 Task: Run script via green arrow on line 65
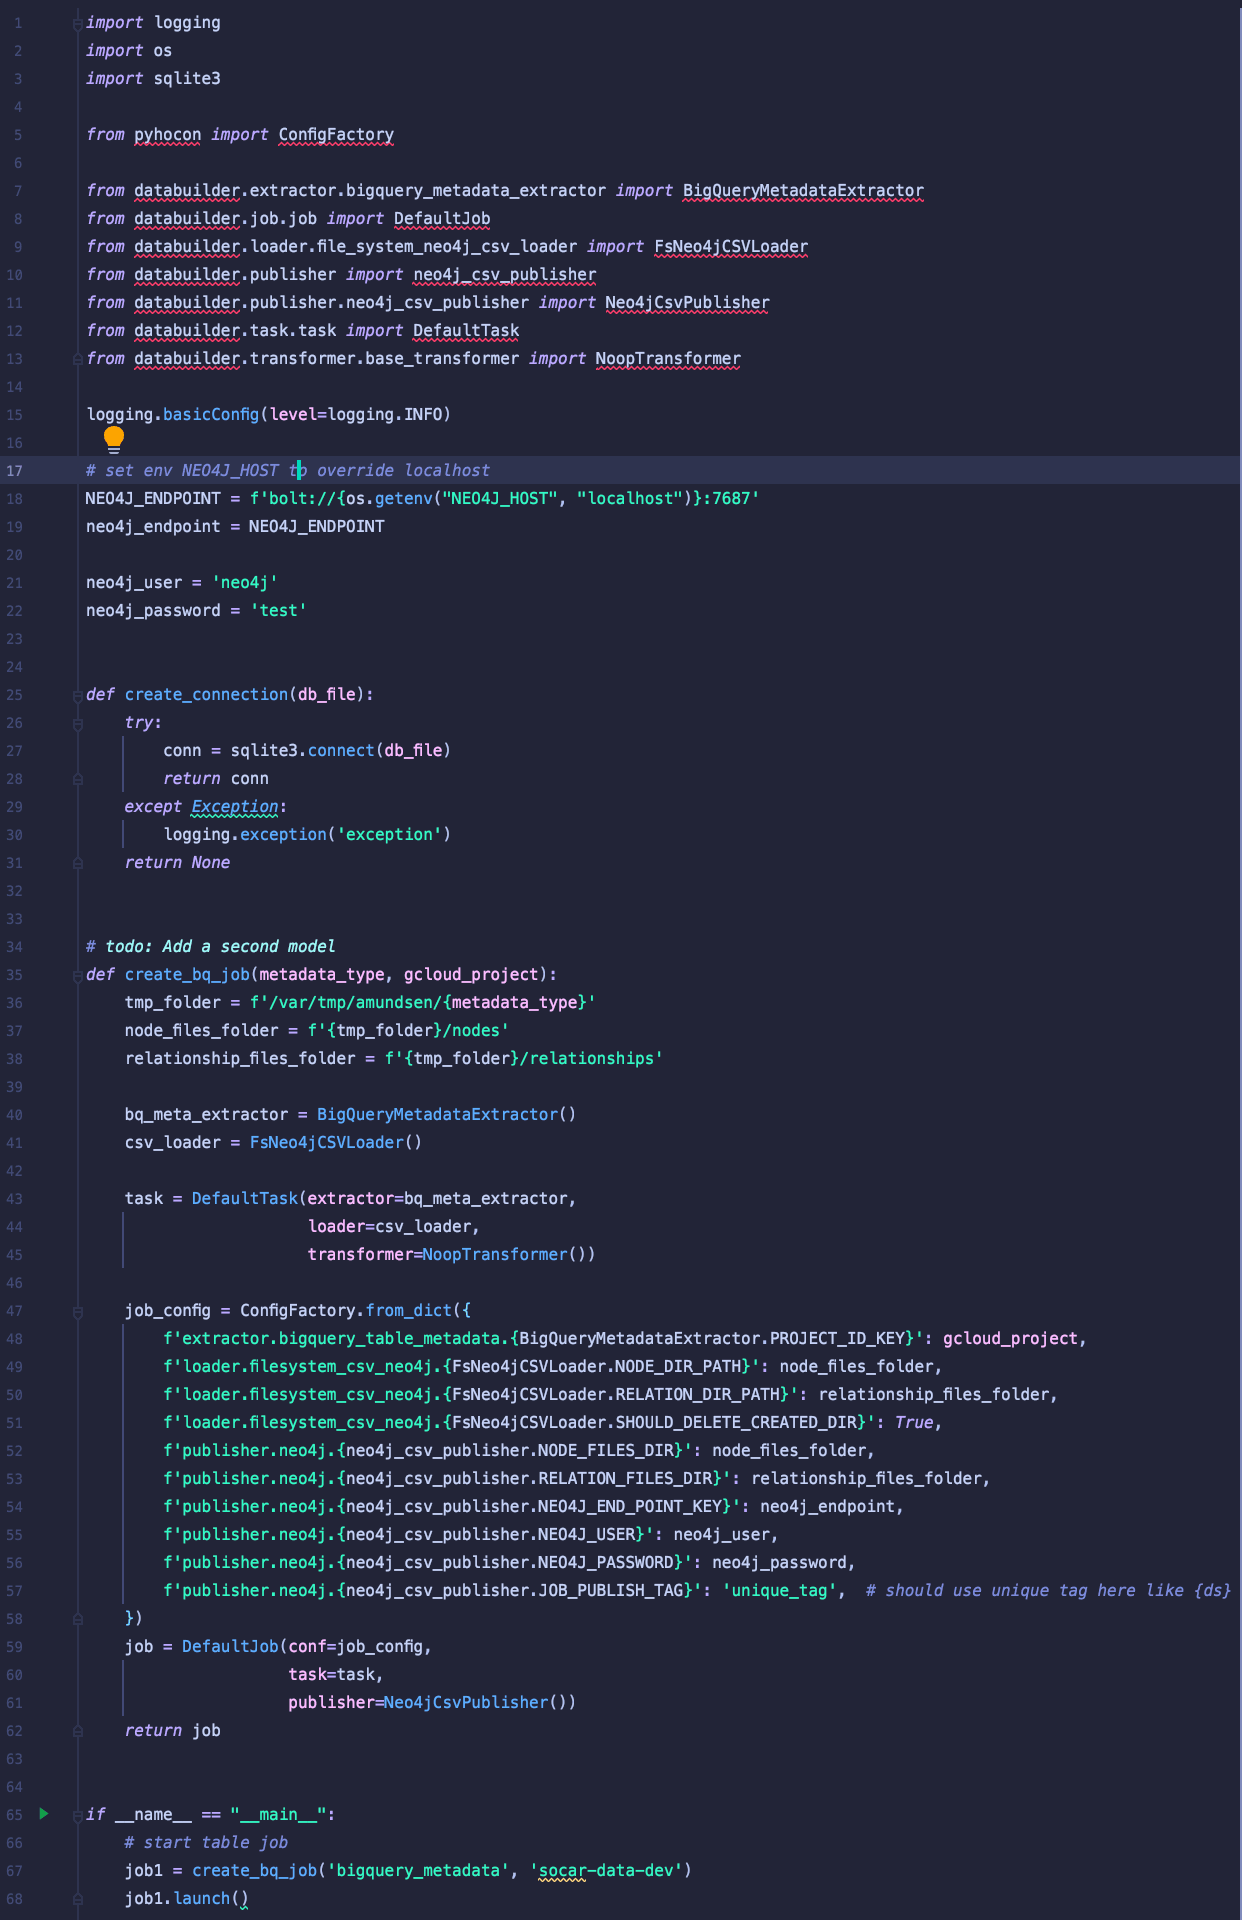[x=44, y=1813]
